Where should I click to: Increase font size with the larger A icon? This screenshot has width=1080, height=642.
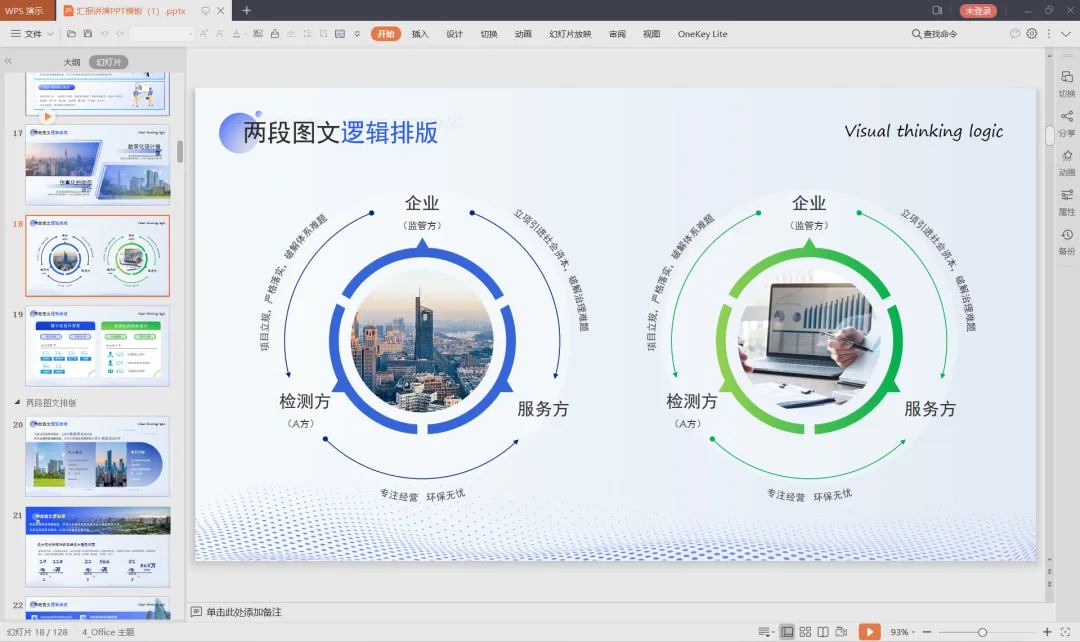(x=204, y=34)
